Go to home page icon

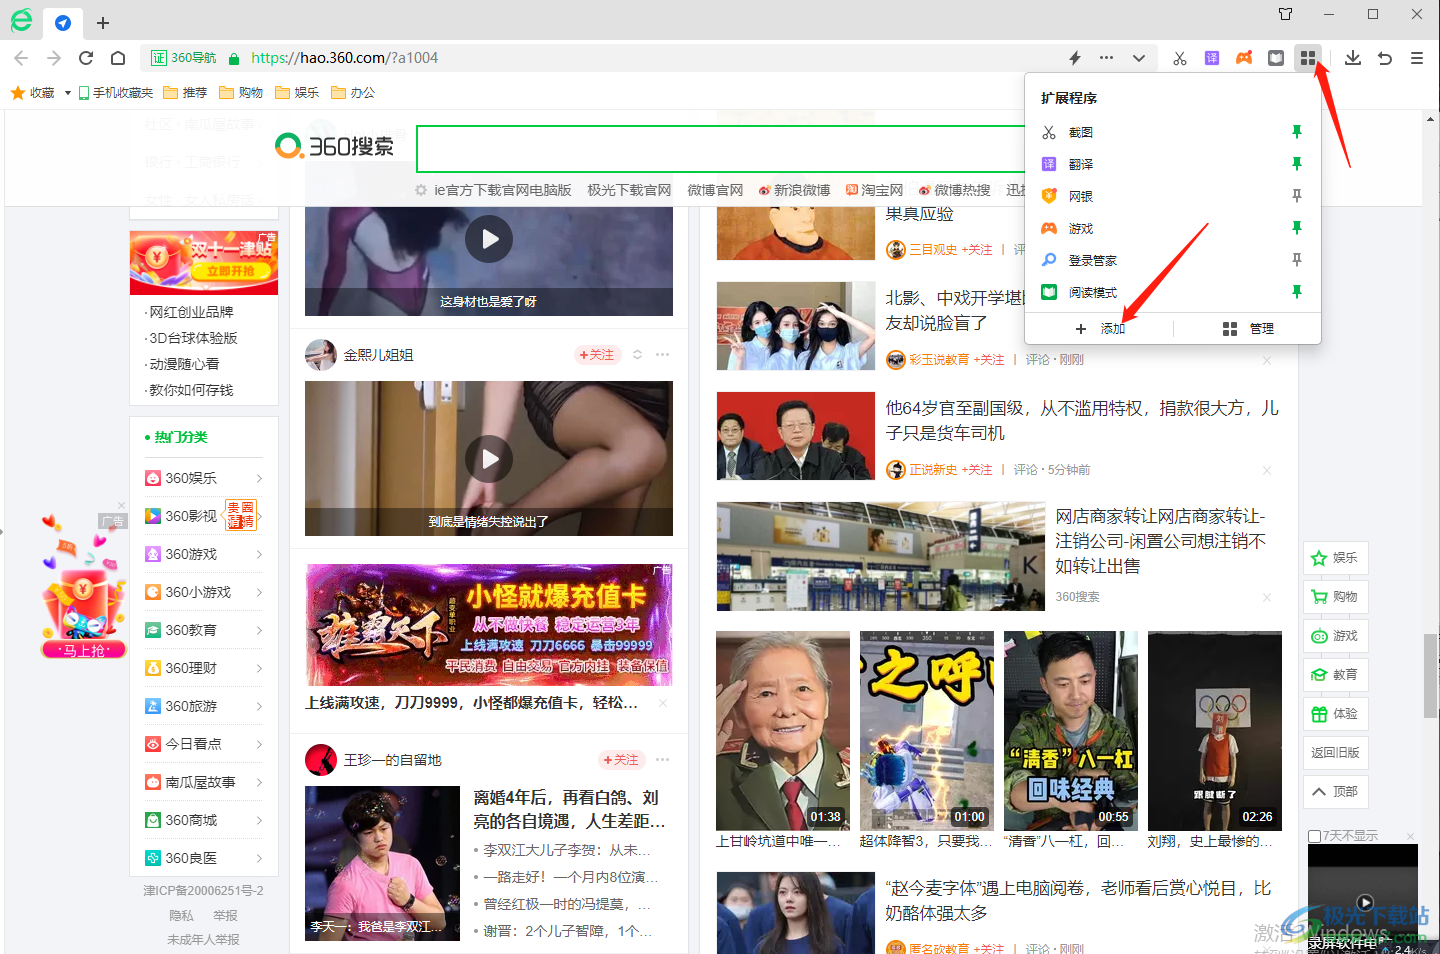click(x=118, y=58)
